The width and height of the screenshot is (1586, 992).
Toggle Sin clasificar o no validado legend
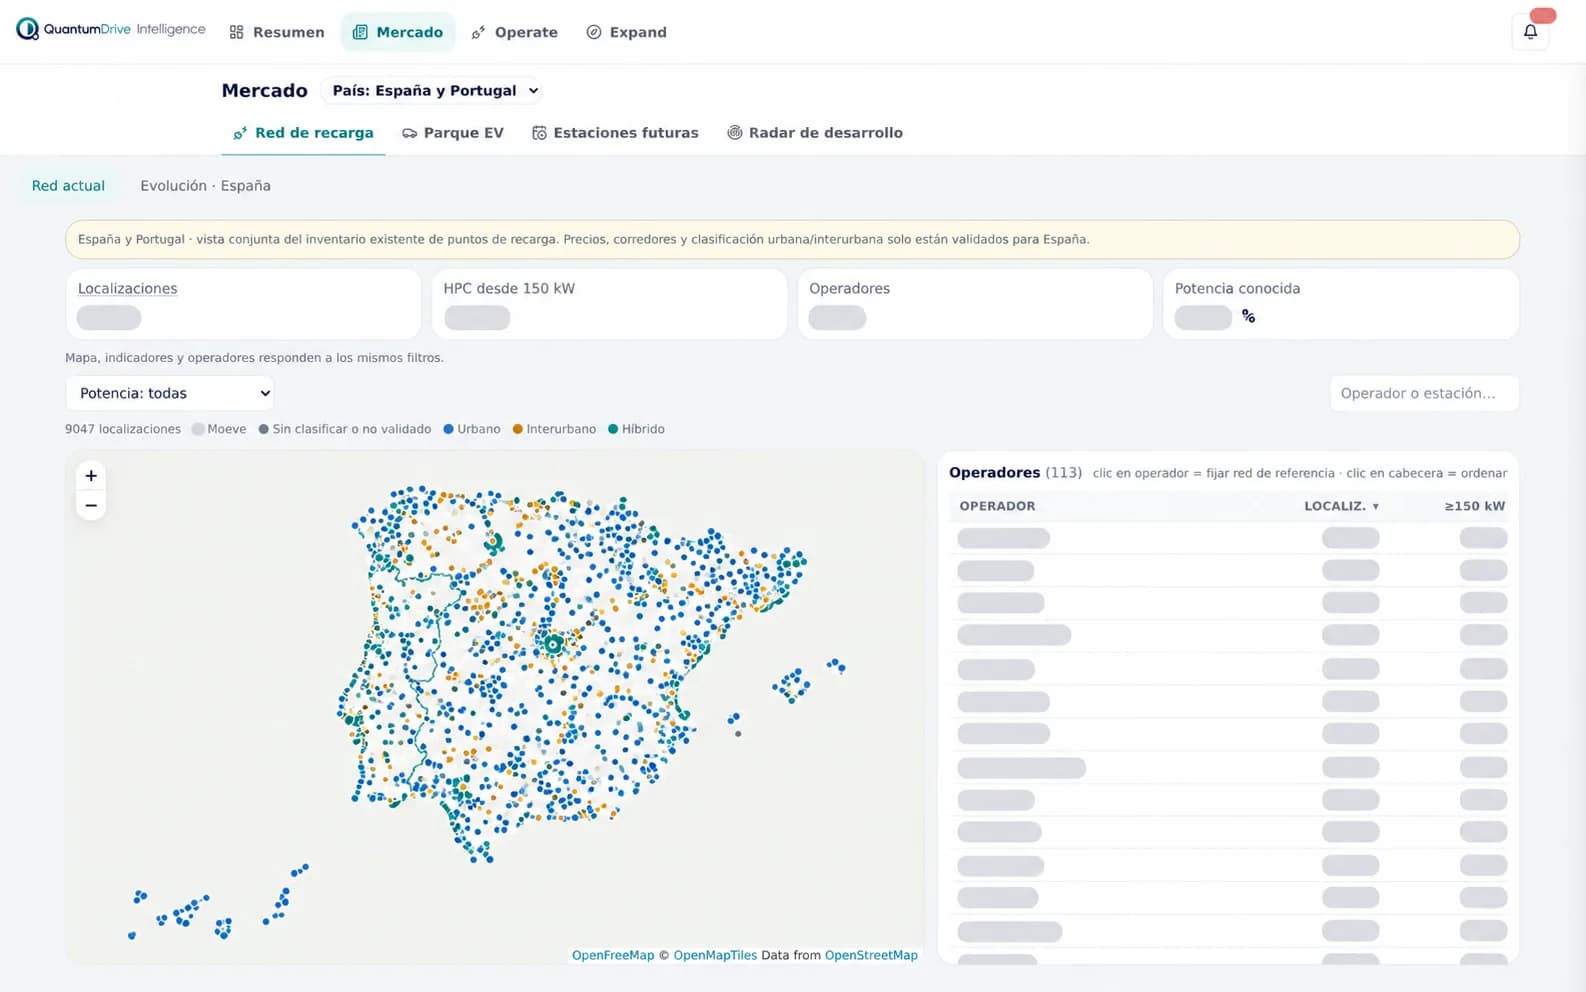coord(345,429)
